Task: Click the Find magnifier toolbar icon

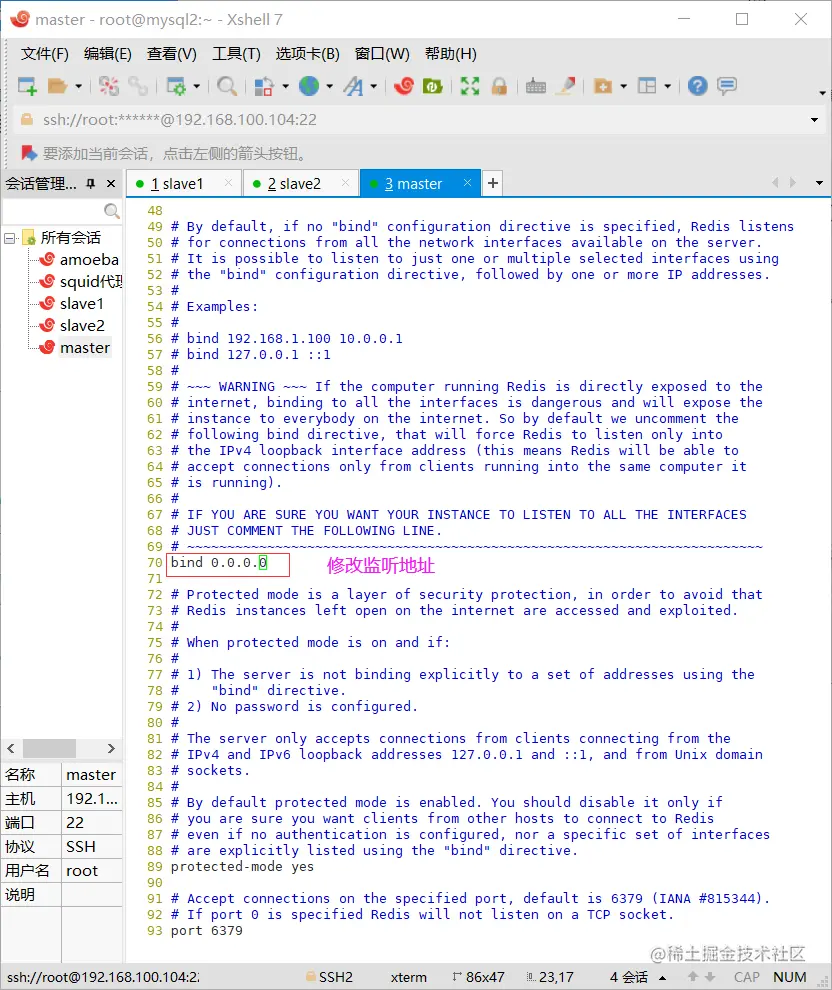Action: pos(227,86)
